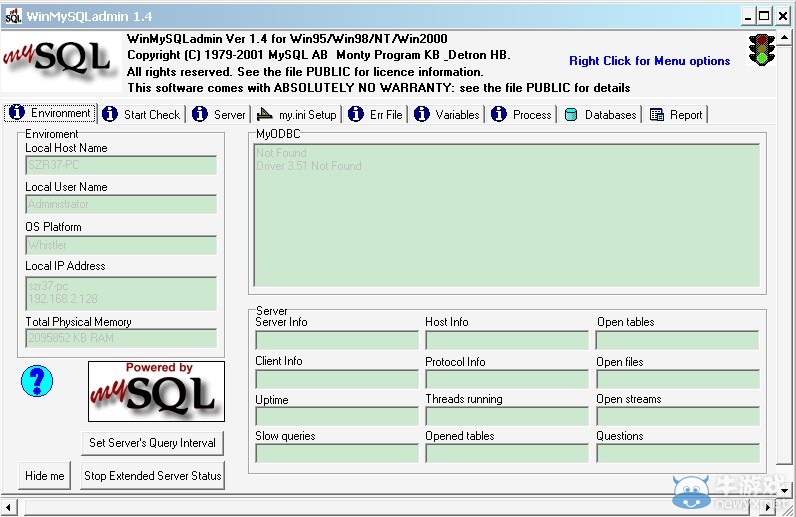Click the info icon on the Variables tab
This screenshot has height=517, width=796.
pos(422,114)
